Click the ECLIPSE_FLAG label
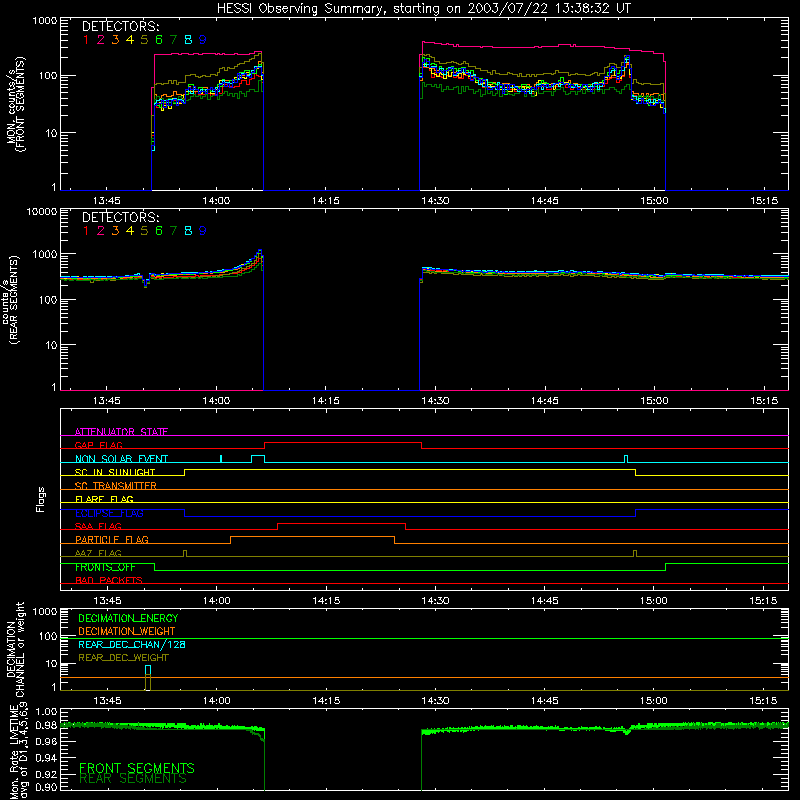The height and width of the screenshot is (800, 800). 109,513
